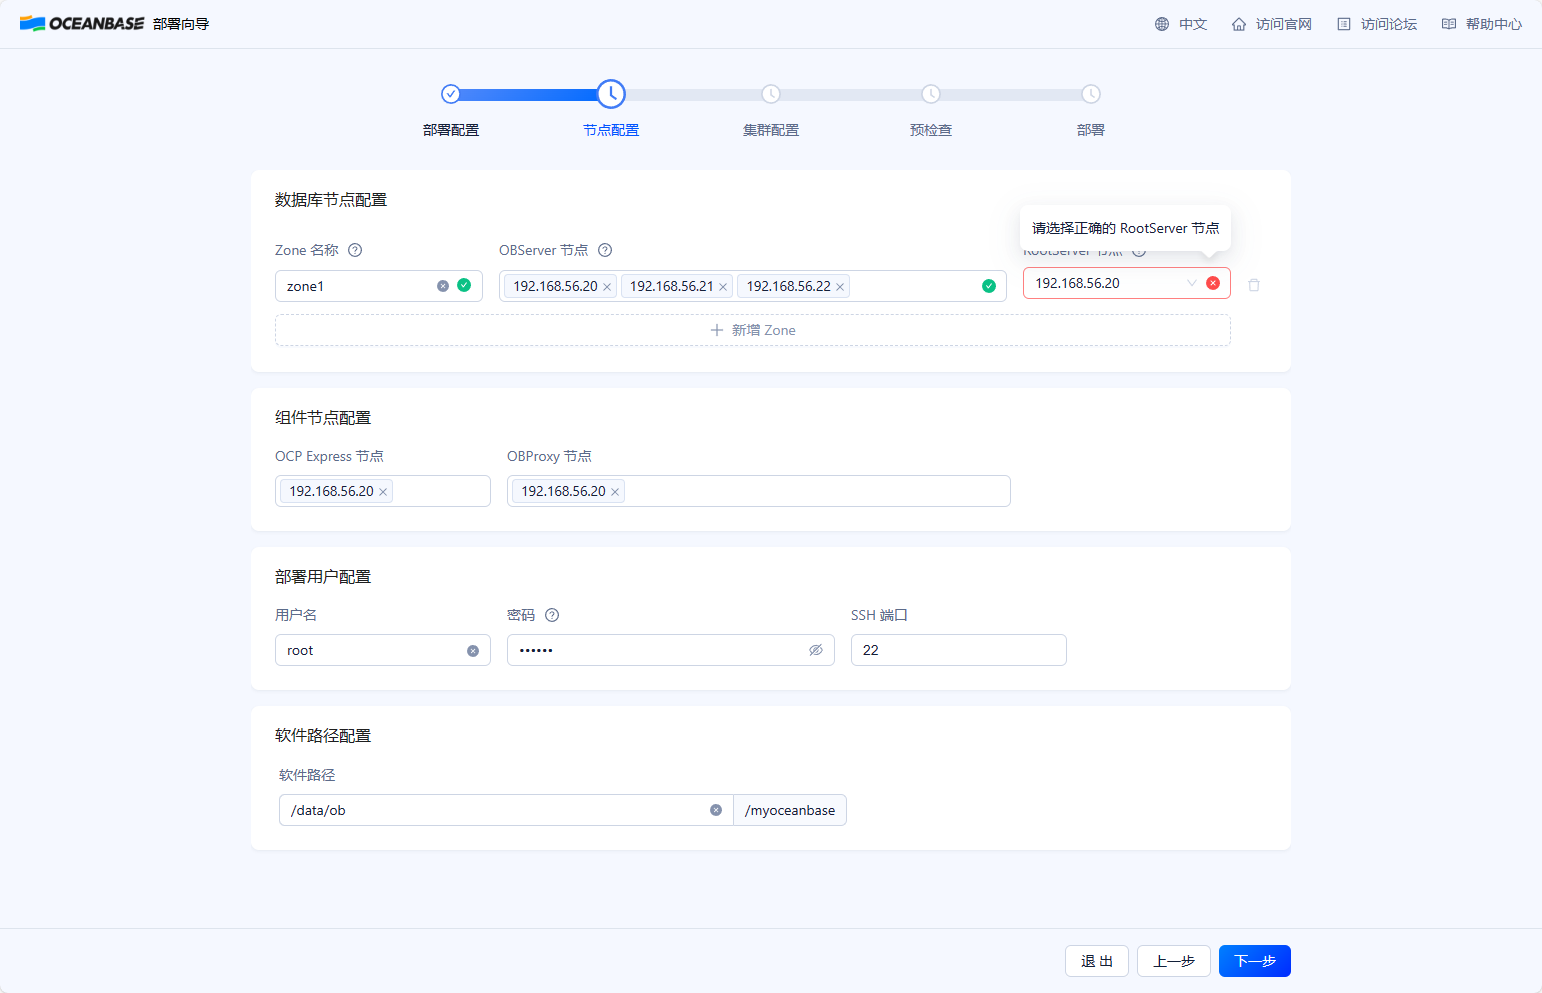Click the /myoceanbase path suffix
1542x993 pixels.
pyautogui.click(x=790, y=810)
